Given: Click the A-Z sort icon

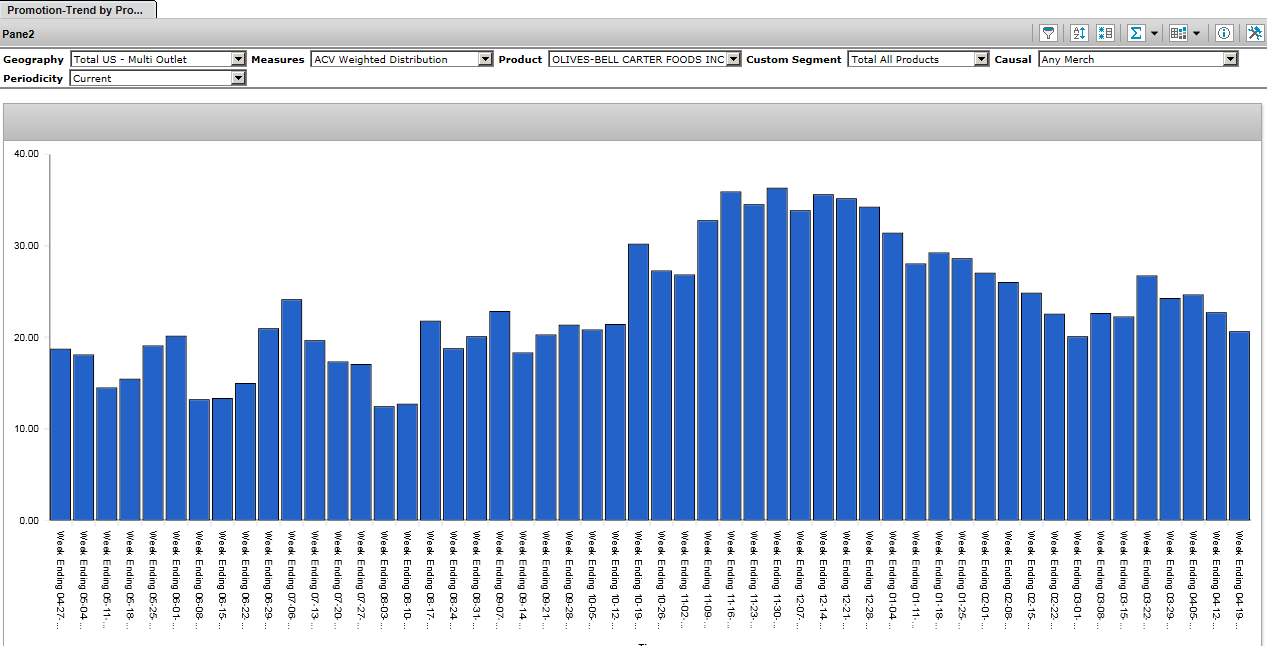Looking at the screenshot, I should [x=1079, y=33].
